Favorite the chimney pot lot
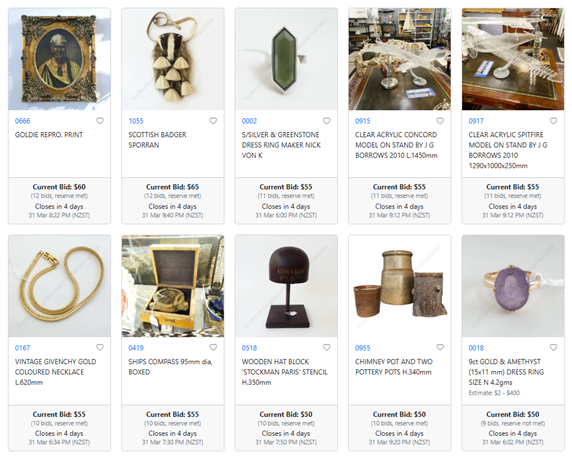The height and width of the screenshot is (459, 572). 440,347
